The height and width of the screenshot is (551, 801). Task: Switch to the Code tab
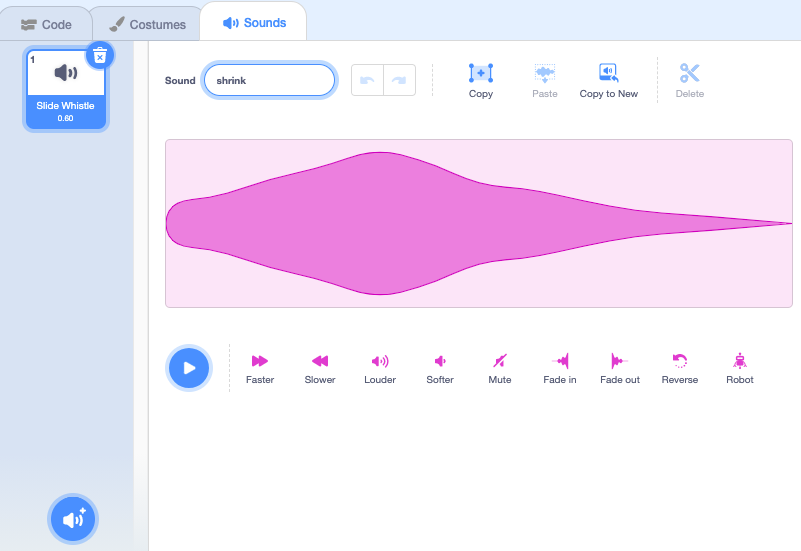pos(46,24)
